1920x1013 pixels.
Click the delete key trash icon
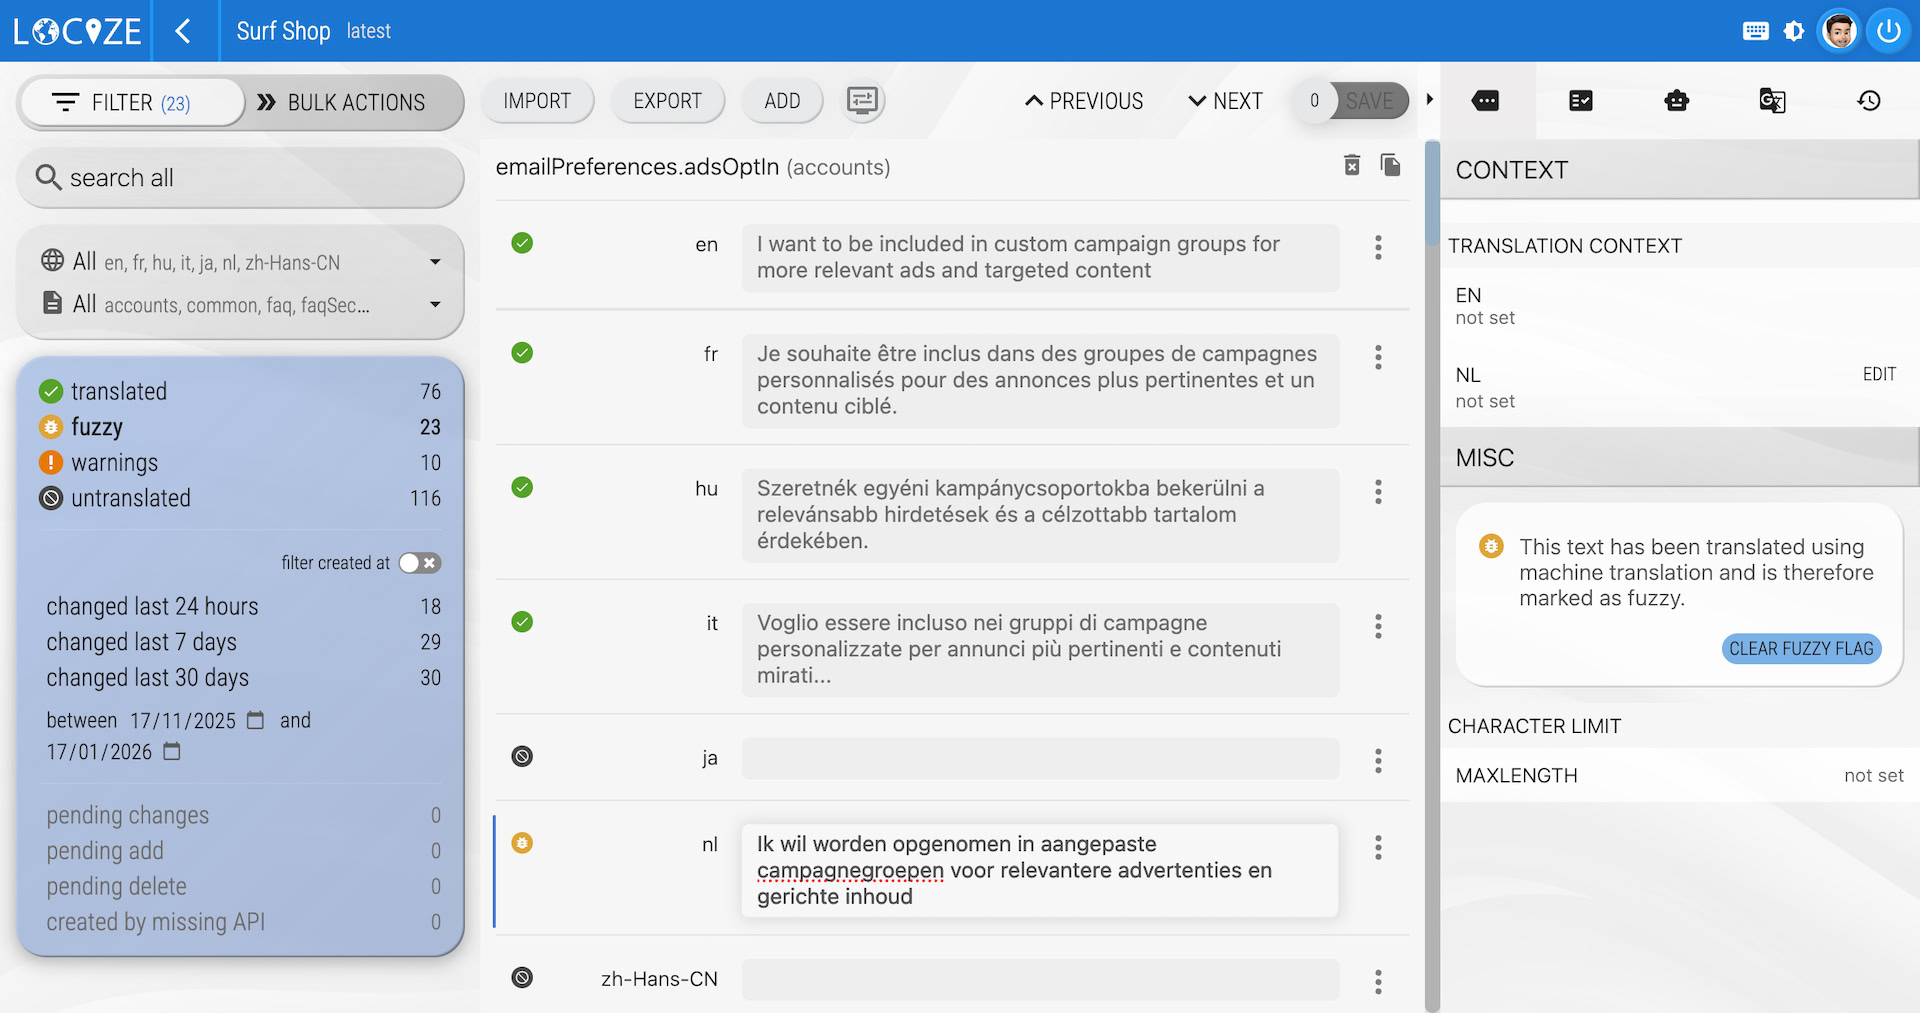pyautogui.click(x=1352, y=165)
